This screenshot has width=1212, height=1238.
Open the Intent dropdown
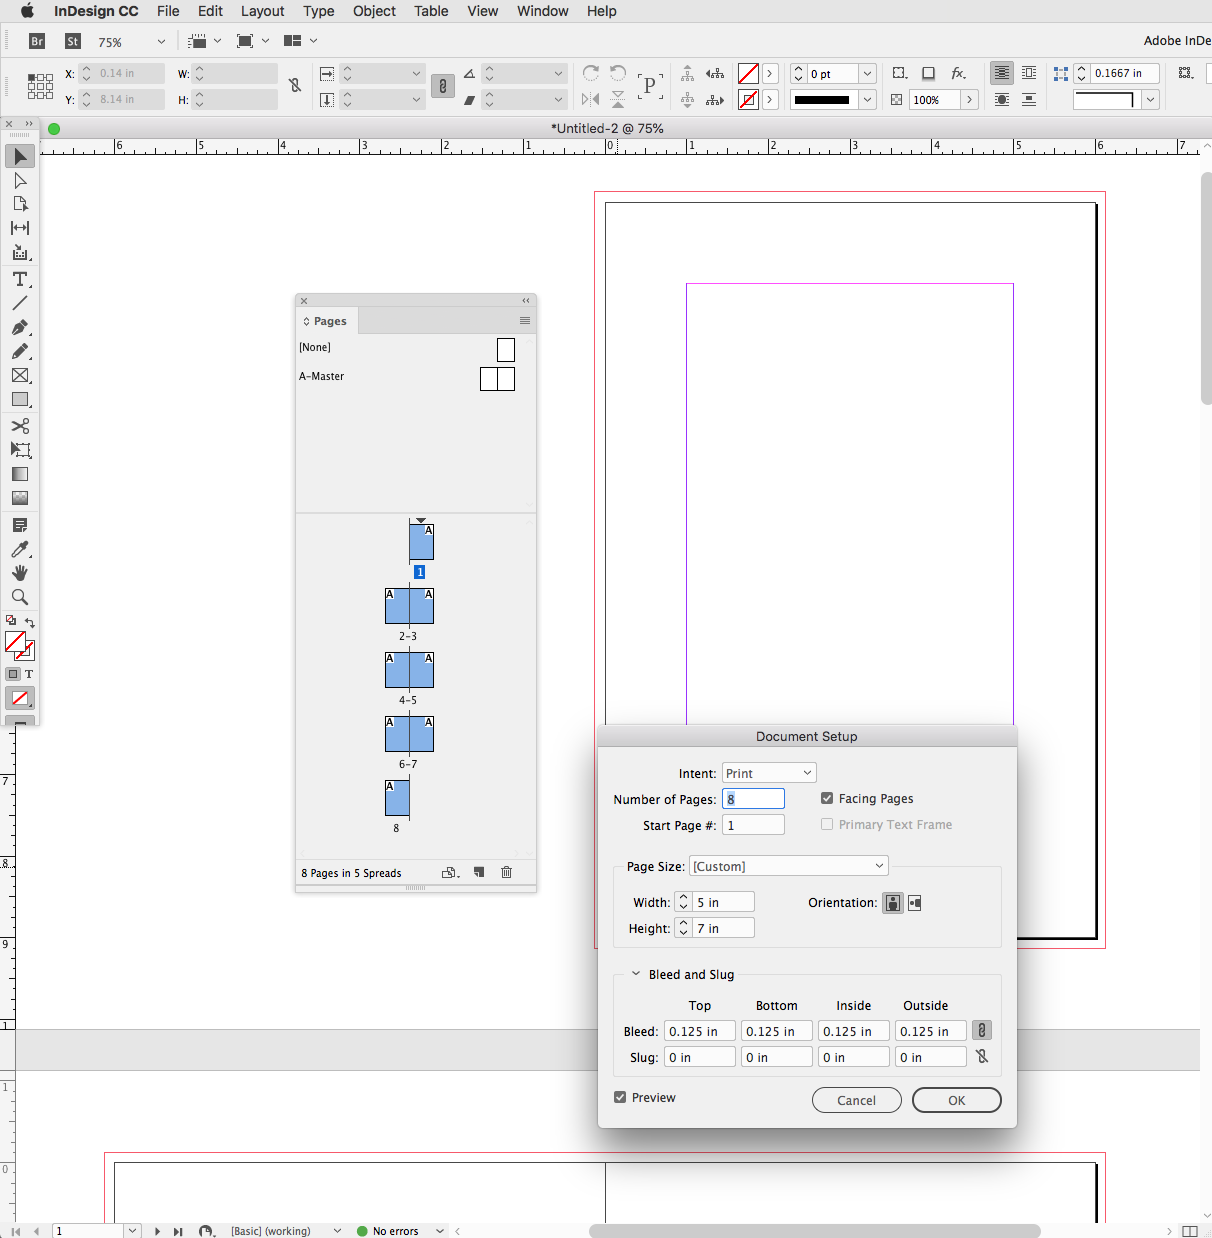(x=769, y=772)
